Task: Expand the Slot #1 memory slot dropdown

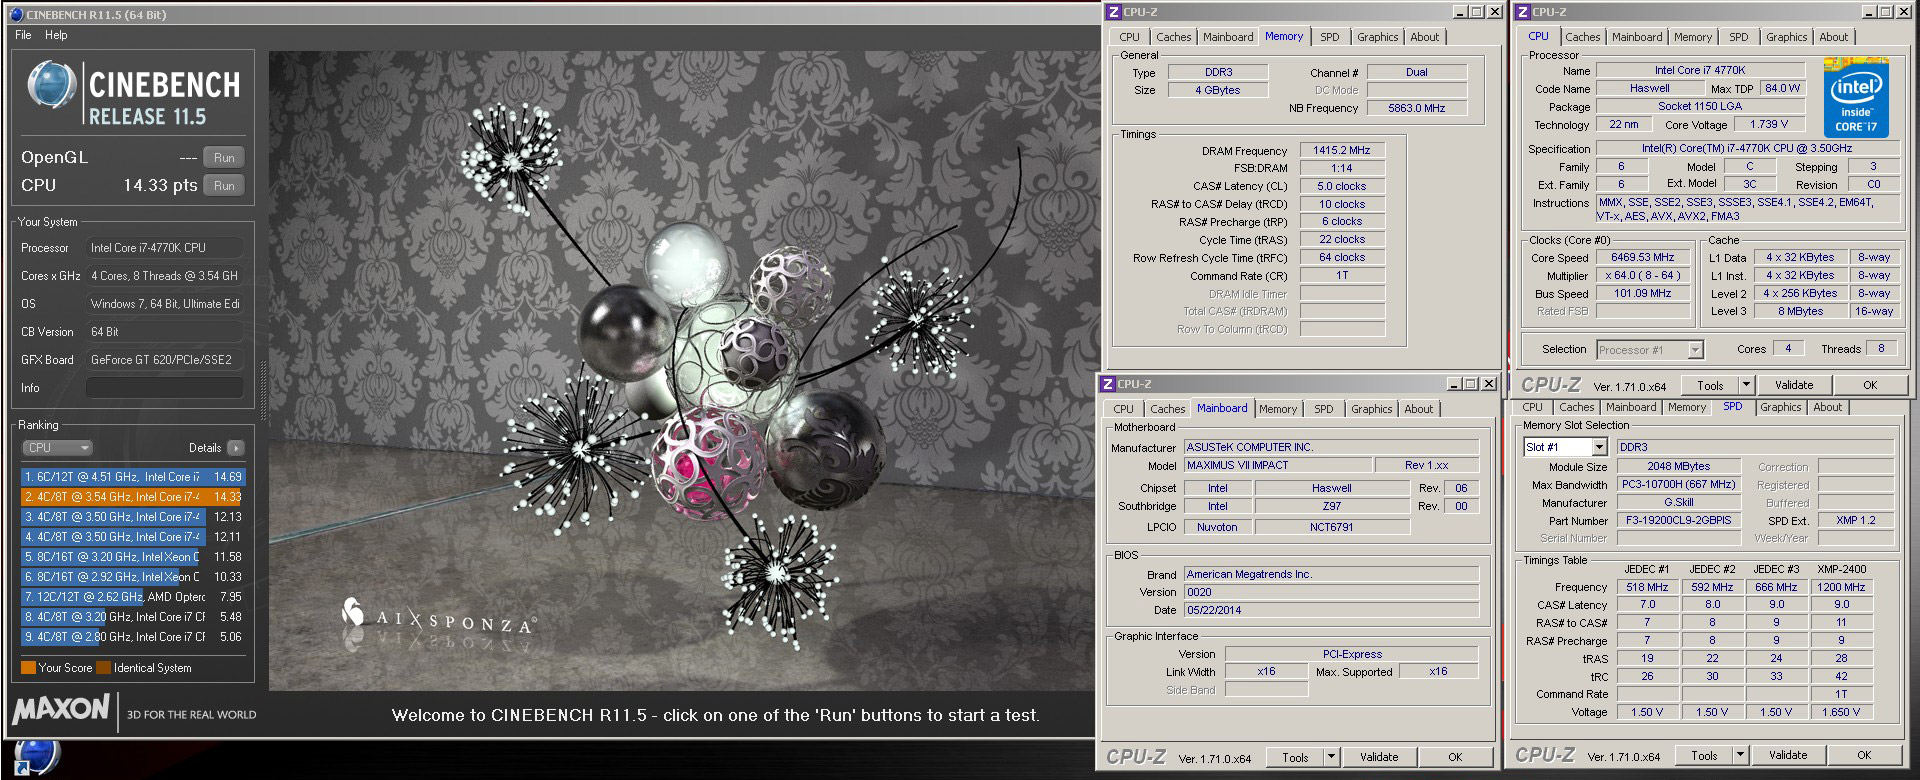Action: pos(1599,447)
